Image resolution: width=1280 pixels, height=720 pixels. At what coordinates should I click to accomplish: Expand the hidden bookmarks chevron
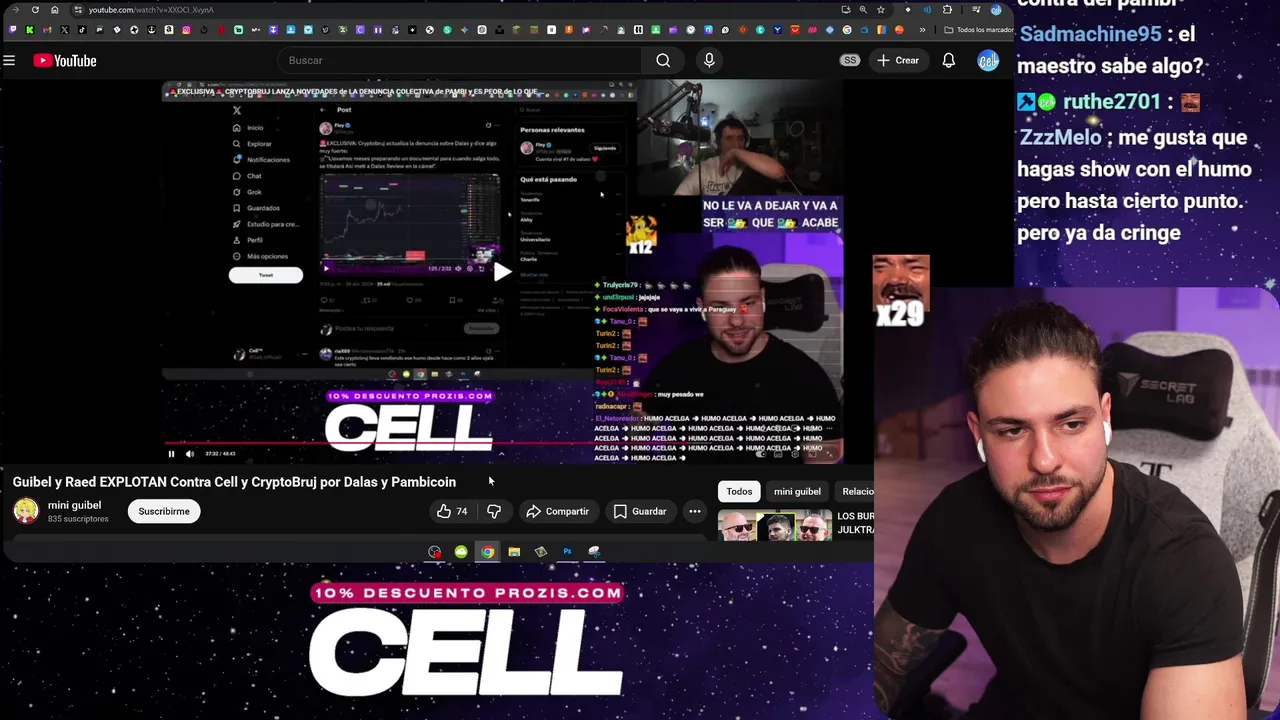(922, 30)
